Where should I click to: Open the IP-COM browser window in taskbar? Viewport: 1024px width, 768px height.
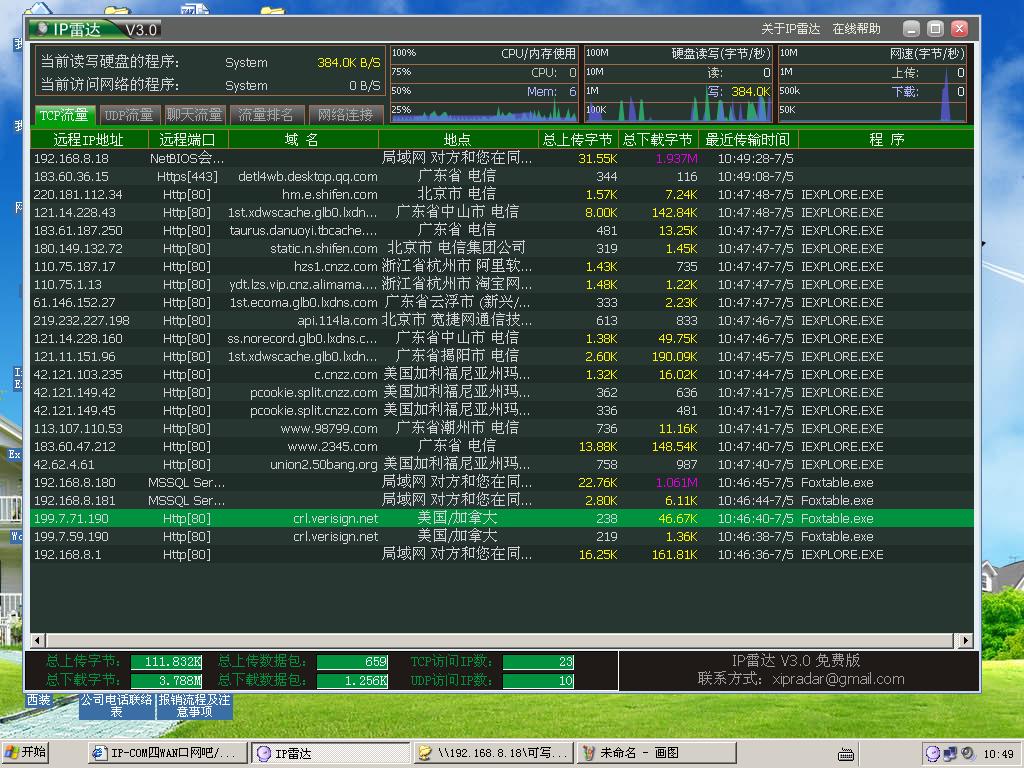(167, 753)
